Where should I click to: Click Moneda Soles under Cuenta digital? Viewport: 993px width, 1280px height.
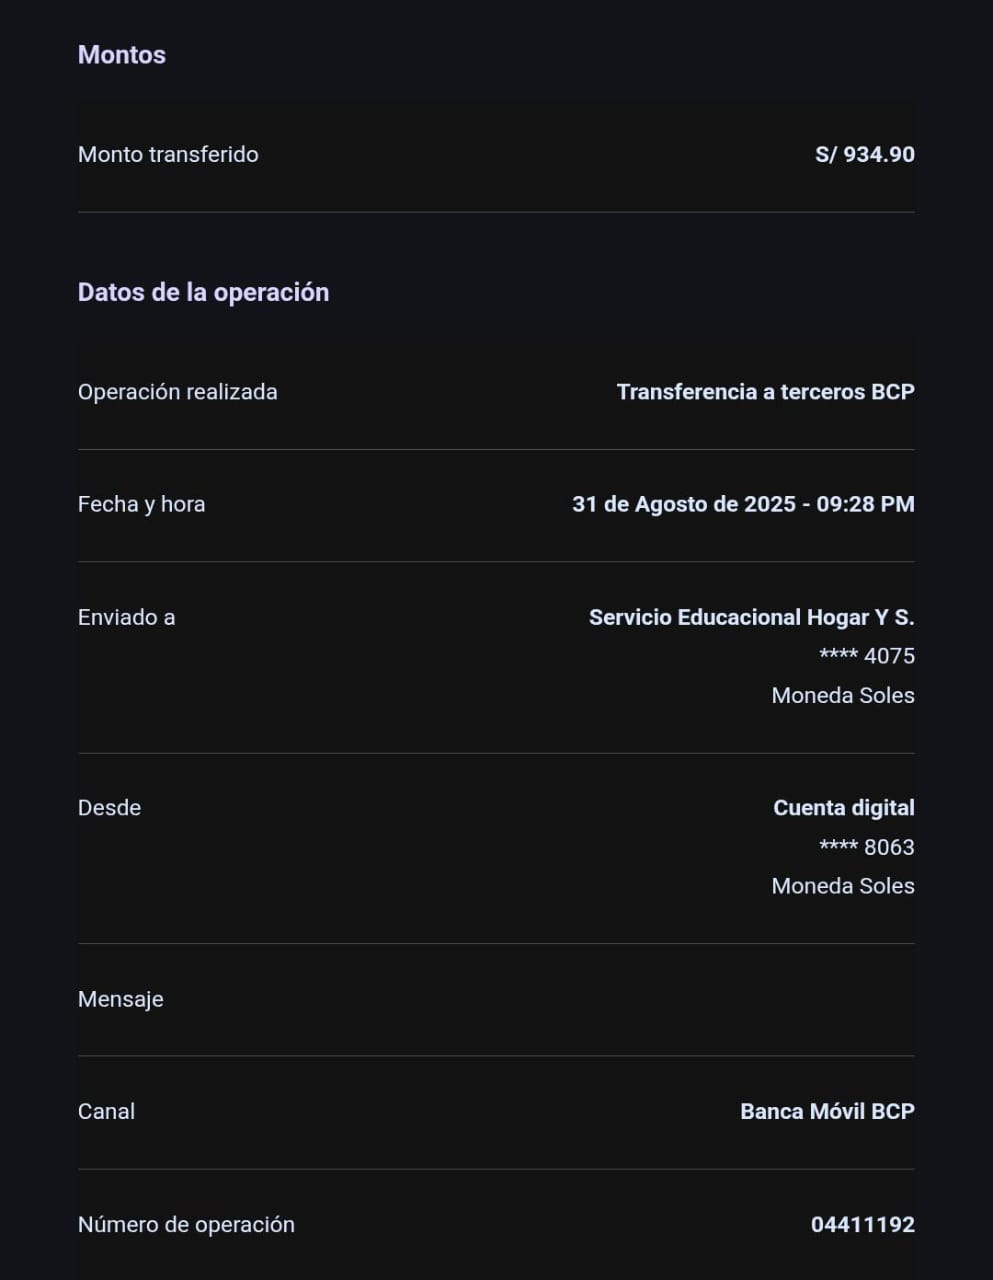[x=842, y=886]
